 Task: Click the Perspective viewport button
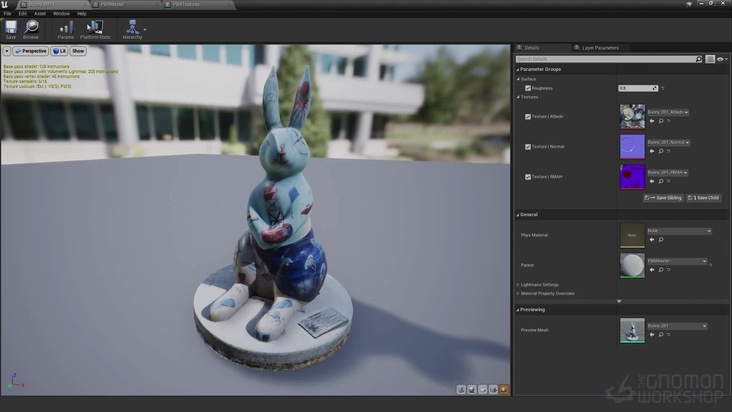pyautogui.click(x=31, y=51)
